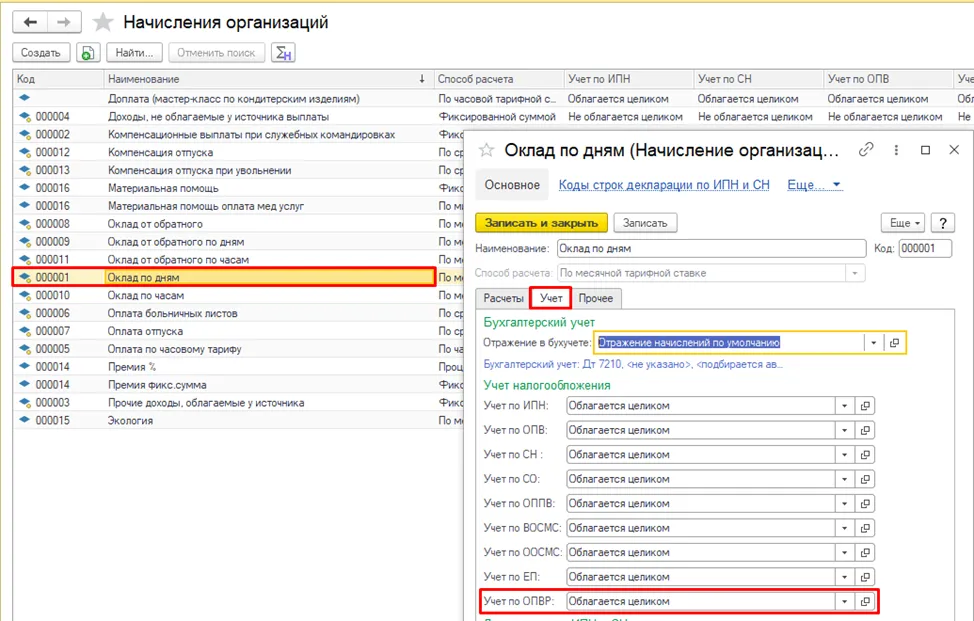Click the Учет по ИПН column header

coord(628,79)
